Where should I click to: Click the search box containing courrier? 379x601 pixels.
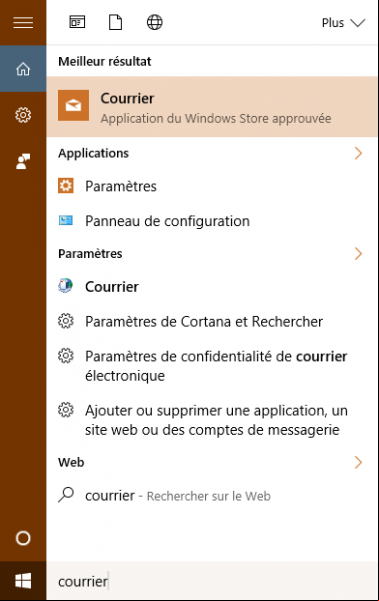[212, 581]
